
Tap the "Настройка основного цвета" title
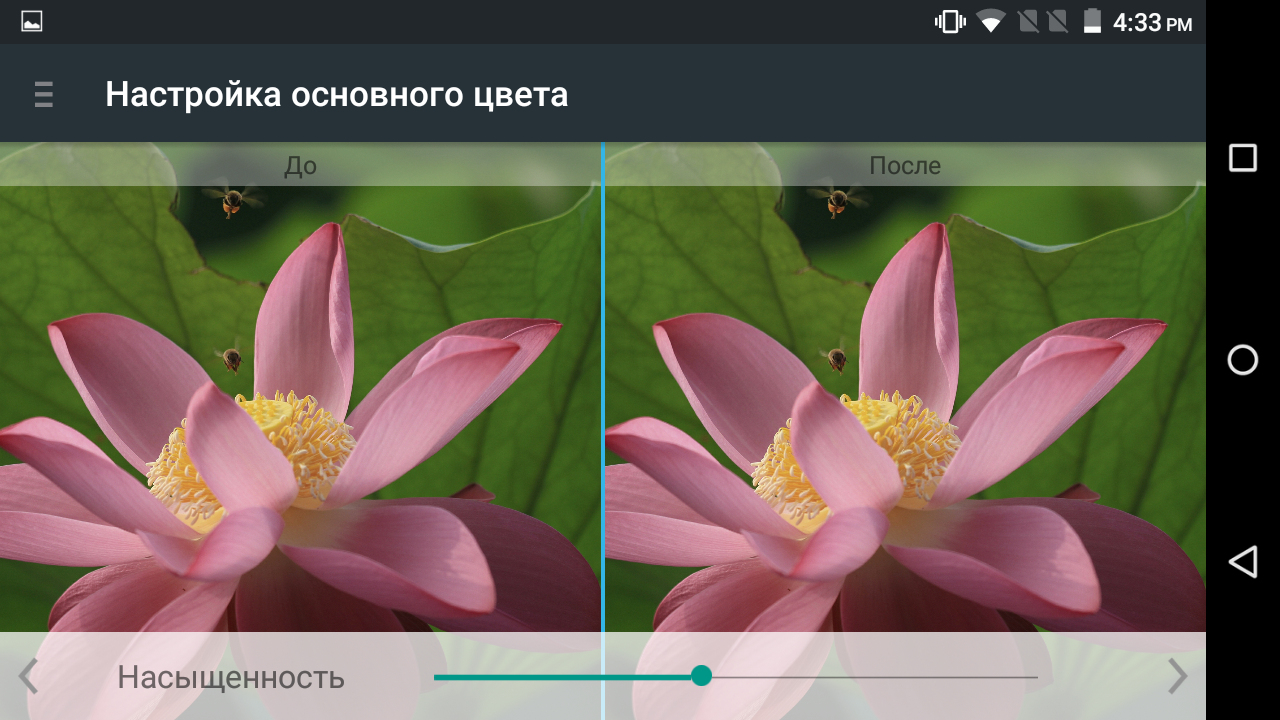[337, 94]
